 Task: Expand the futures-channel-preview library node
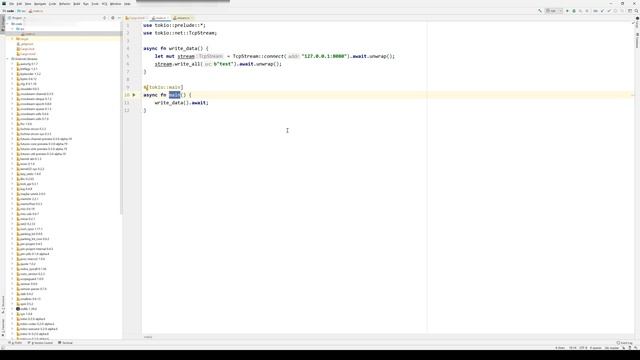click(x=13, y=139)
